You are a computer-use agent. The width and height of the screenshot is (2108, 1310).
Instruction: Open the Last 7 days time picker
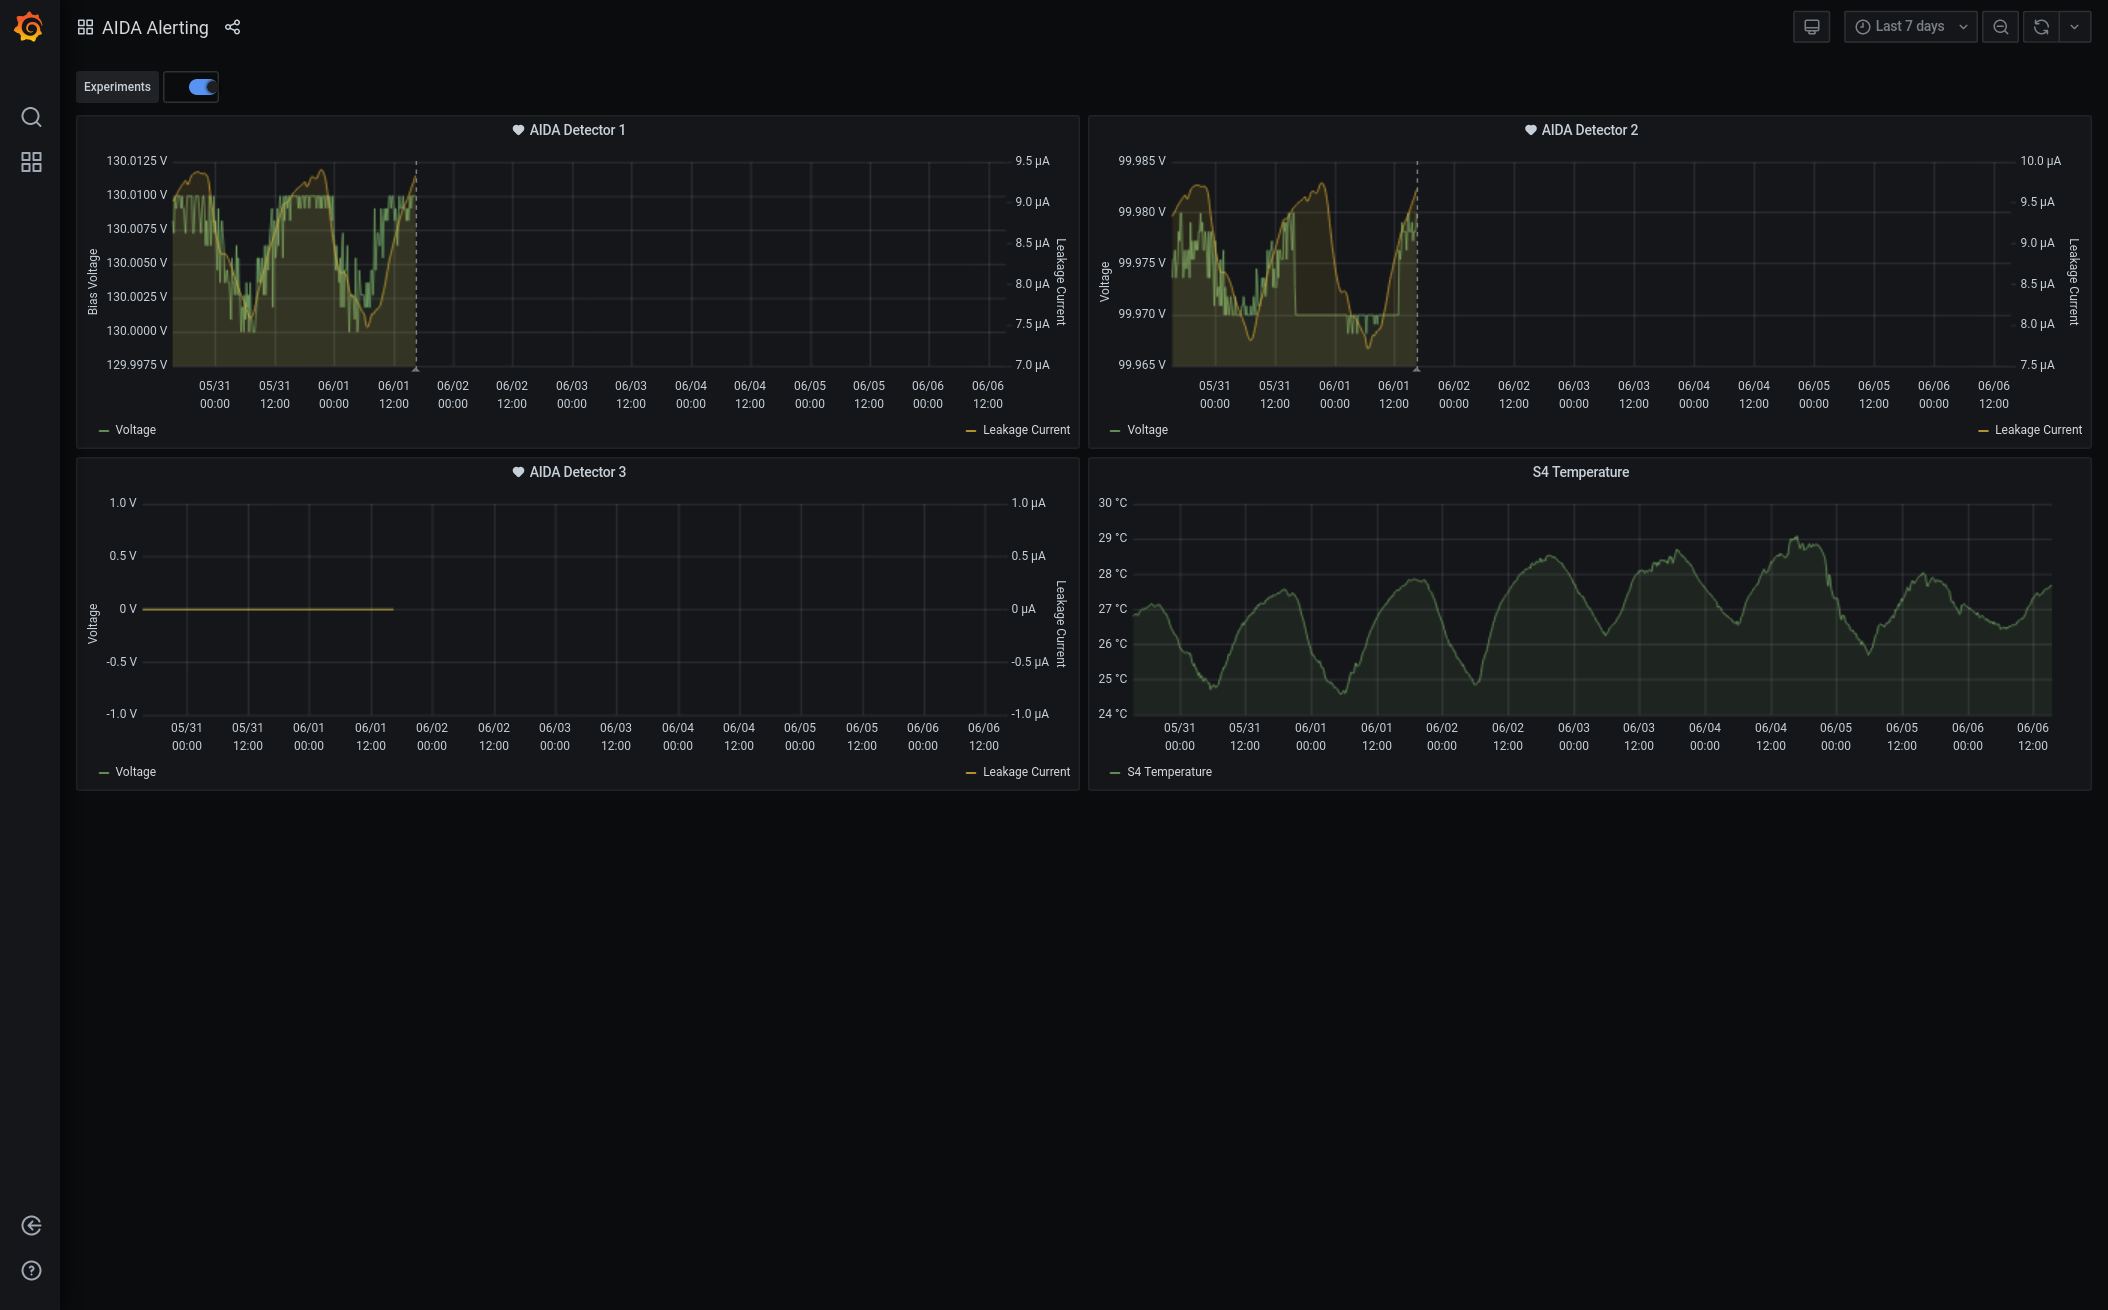[1910, 27]
